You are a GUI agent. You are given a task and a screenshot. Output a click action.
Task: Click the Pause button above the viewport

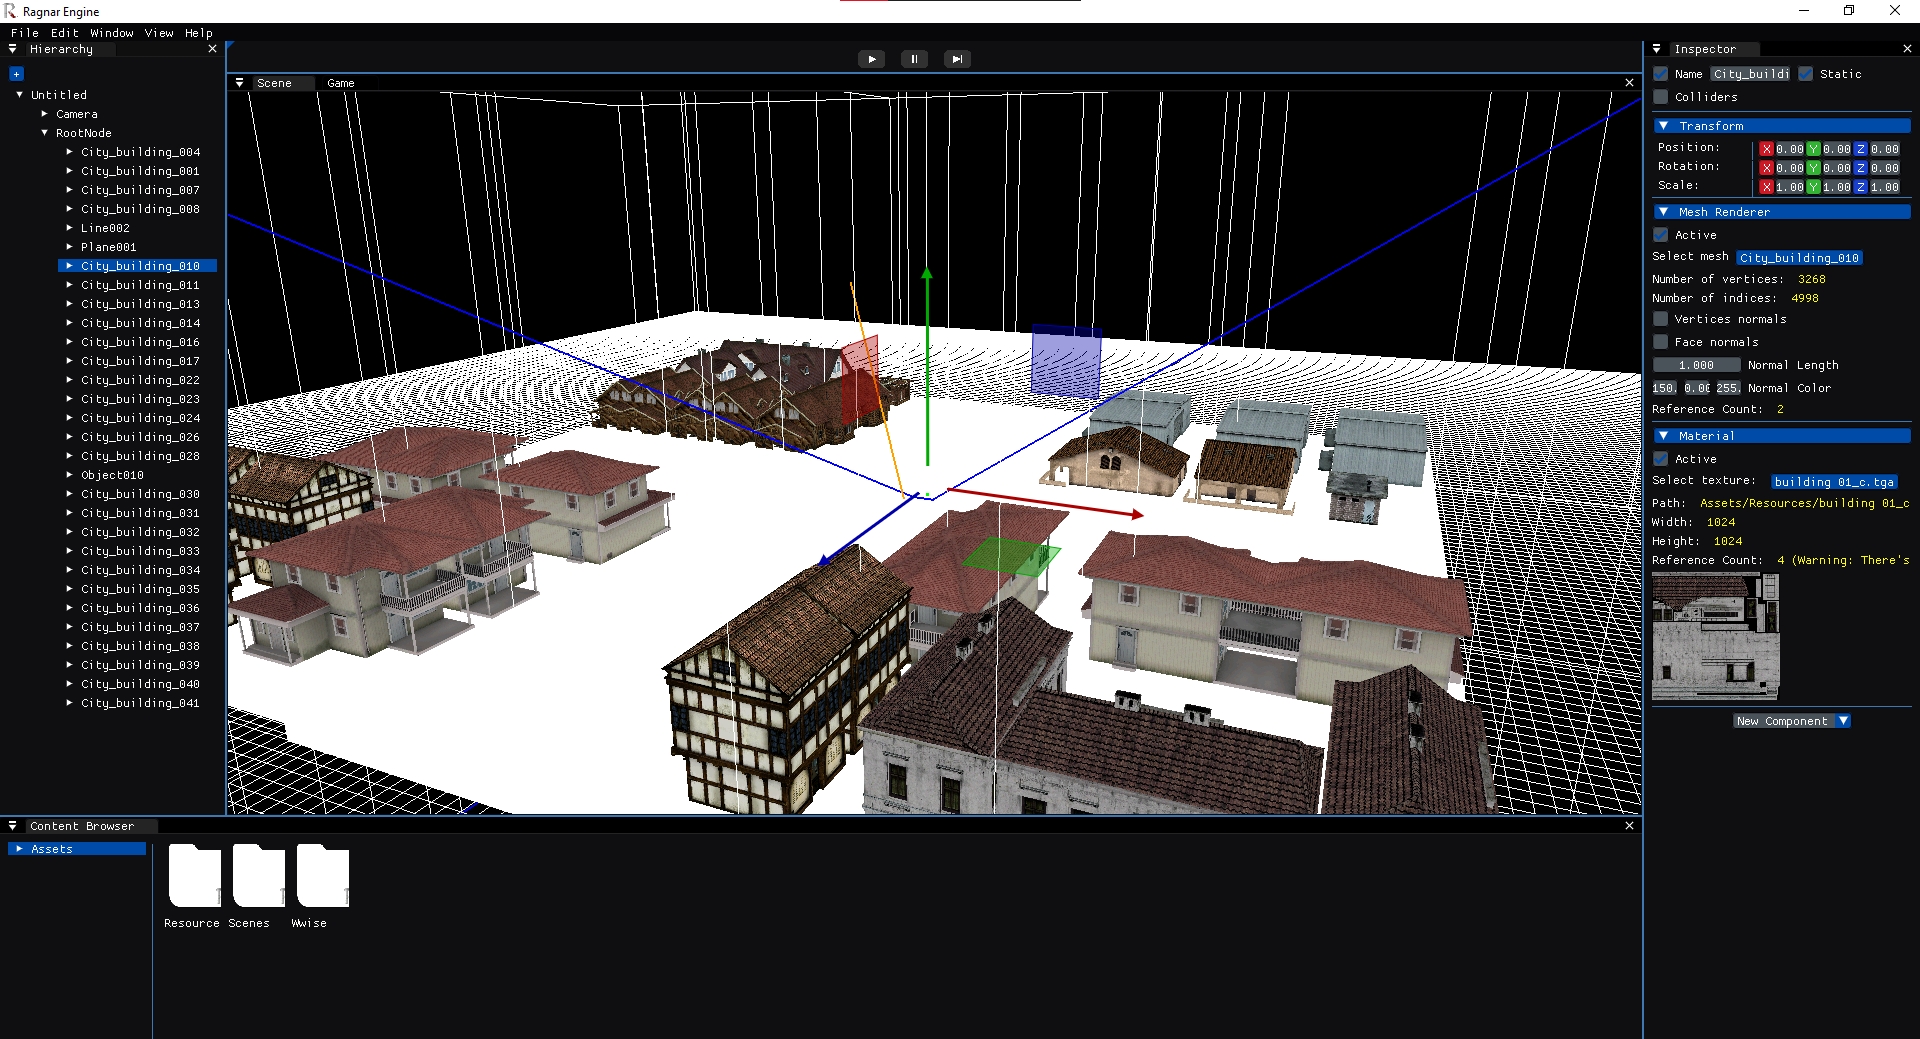click(x=914, y=59)
